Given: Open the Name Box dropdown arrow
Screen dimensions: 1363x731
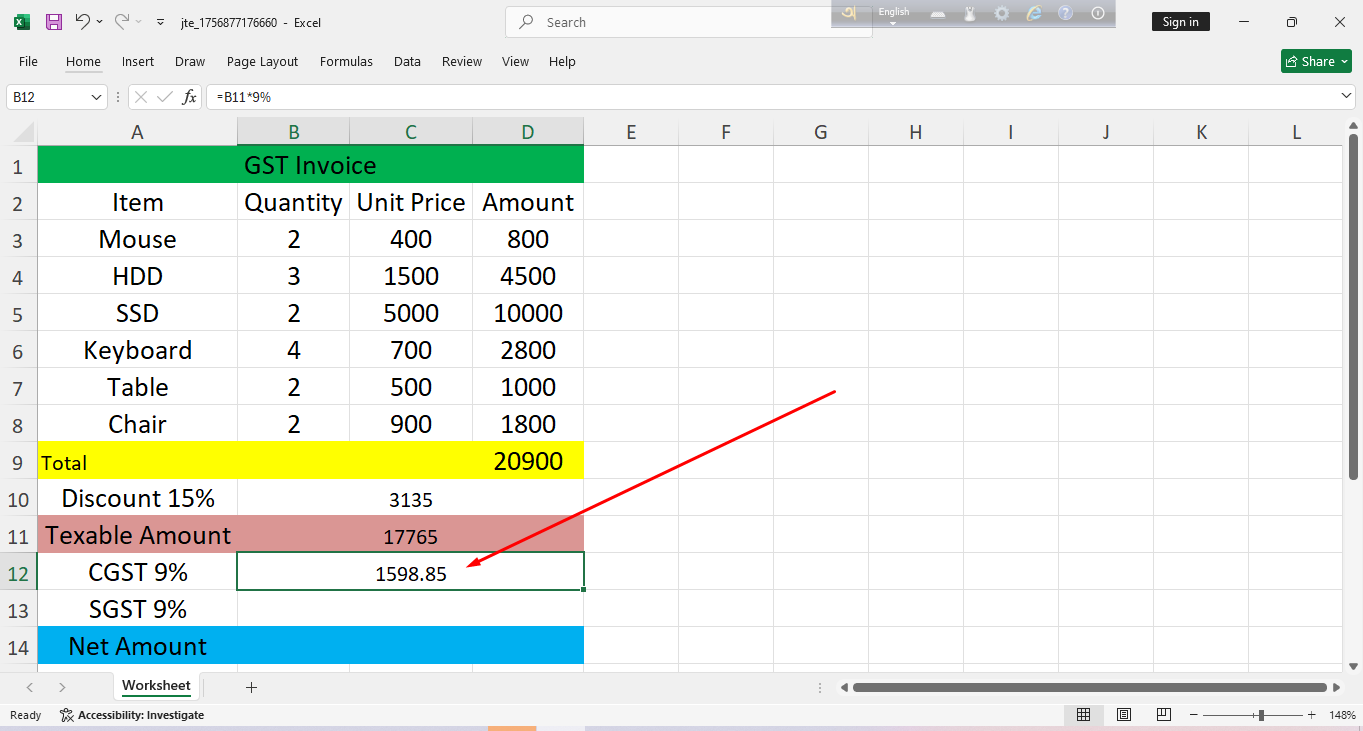Looking at the screenshot, I should click(97, 97).
